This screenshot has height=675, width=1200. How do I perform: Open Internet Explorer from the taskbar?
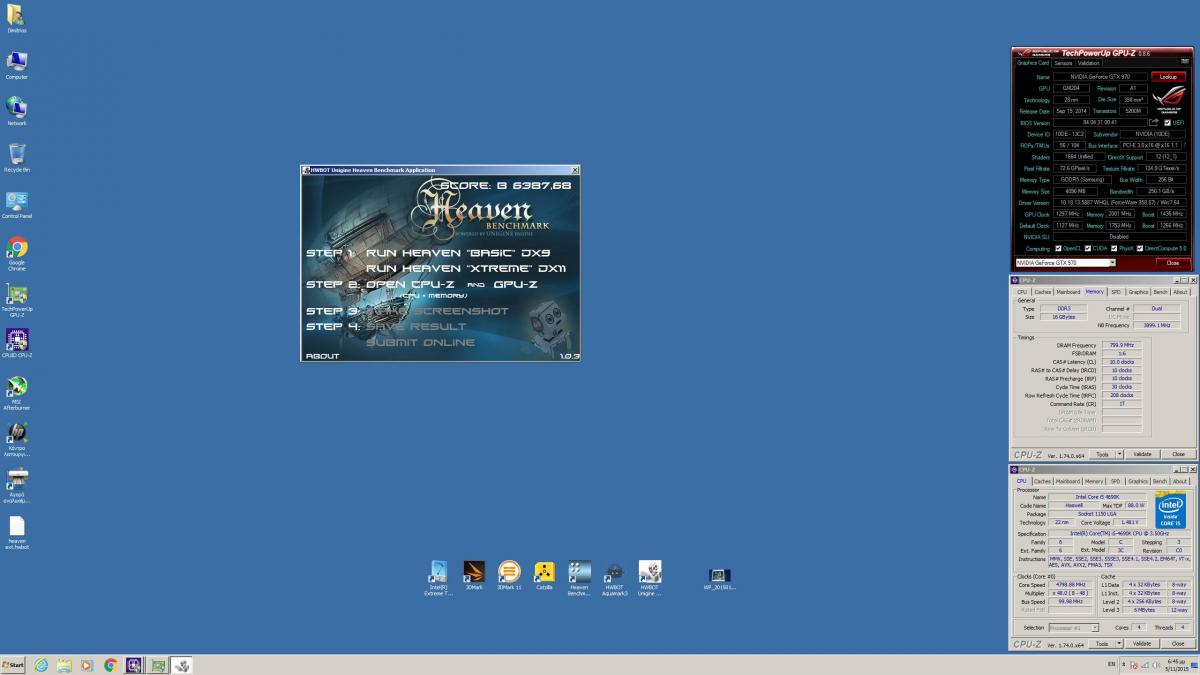pyautogui.click(x=41, y=665)
